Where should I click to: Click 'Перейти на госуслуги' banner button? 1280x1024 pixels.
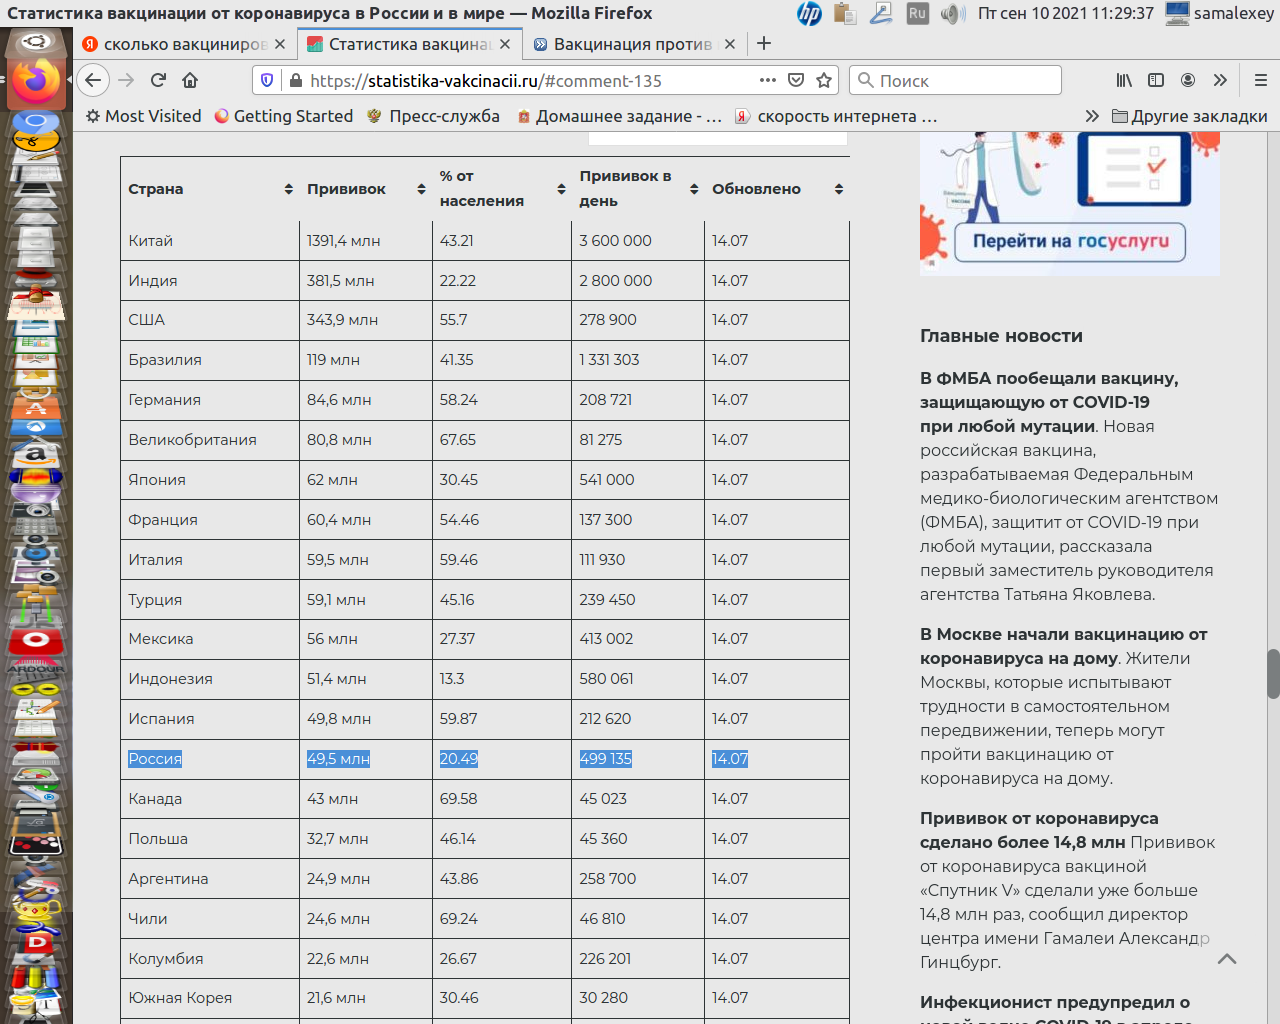coord(1070,241)
